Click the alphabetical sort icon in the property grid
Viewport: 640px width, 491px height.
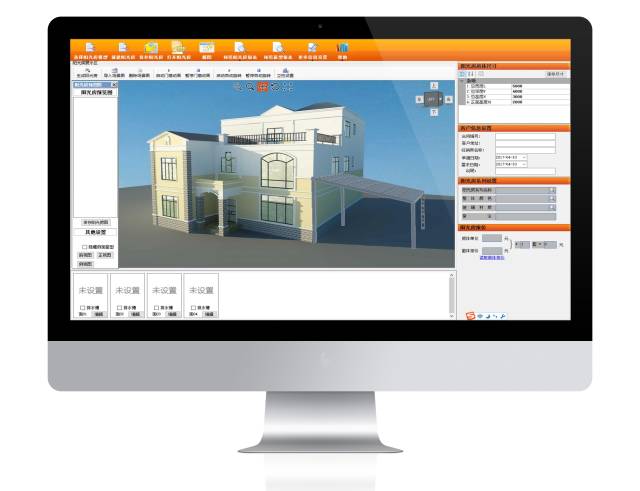click(x=471, y=74)
